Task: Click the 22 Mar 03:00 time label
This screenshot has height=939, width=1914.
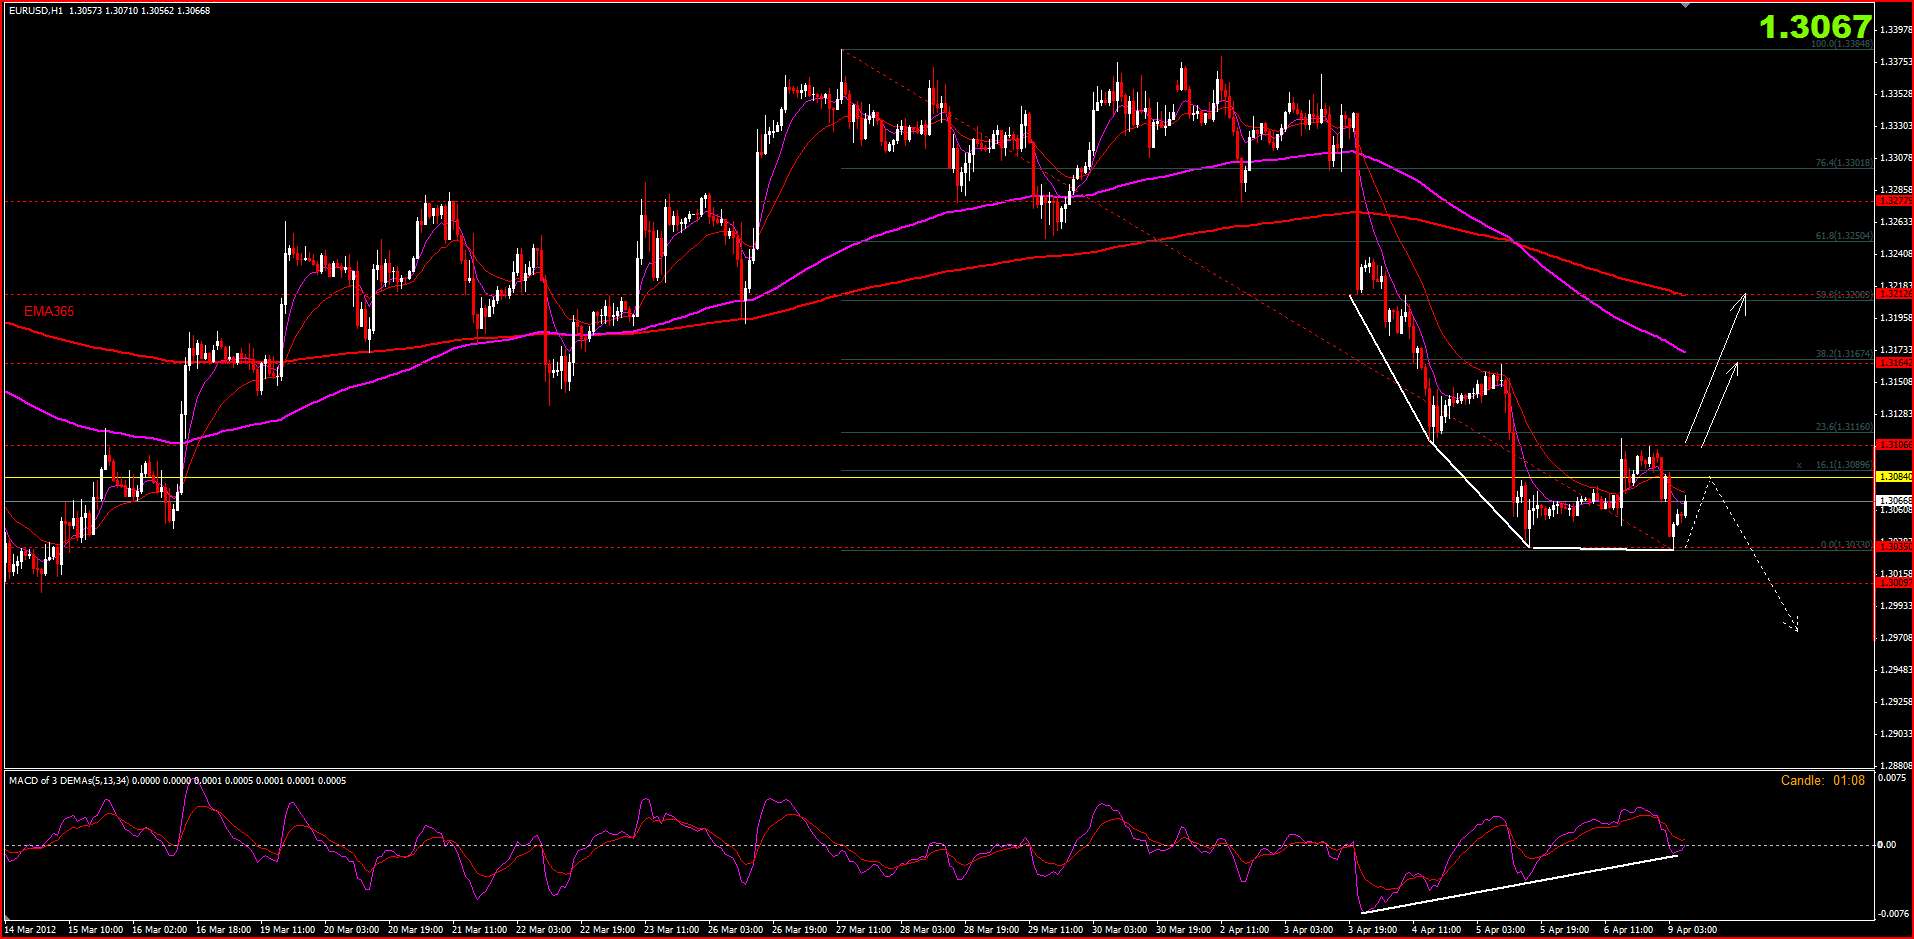Action: (x=544, y=930)
